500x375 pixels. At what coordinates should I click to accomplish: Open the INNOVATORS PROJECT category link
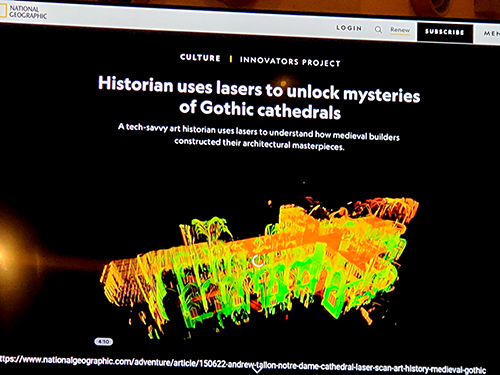click(290, 61)
